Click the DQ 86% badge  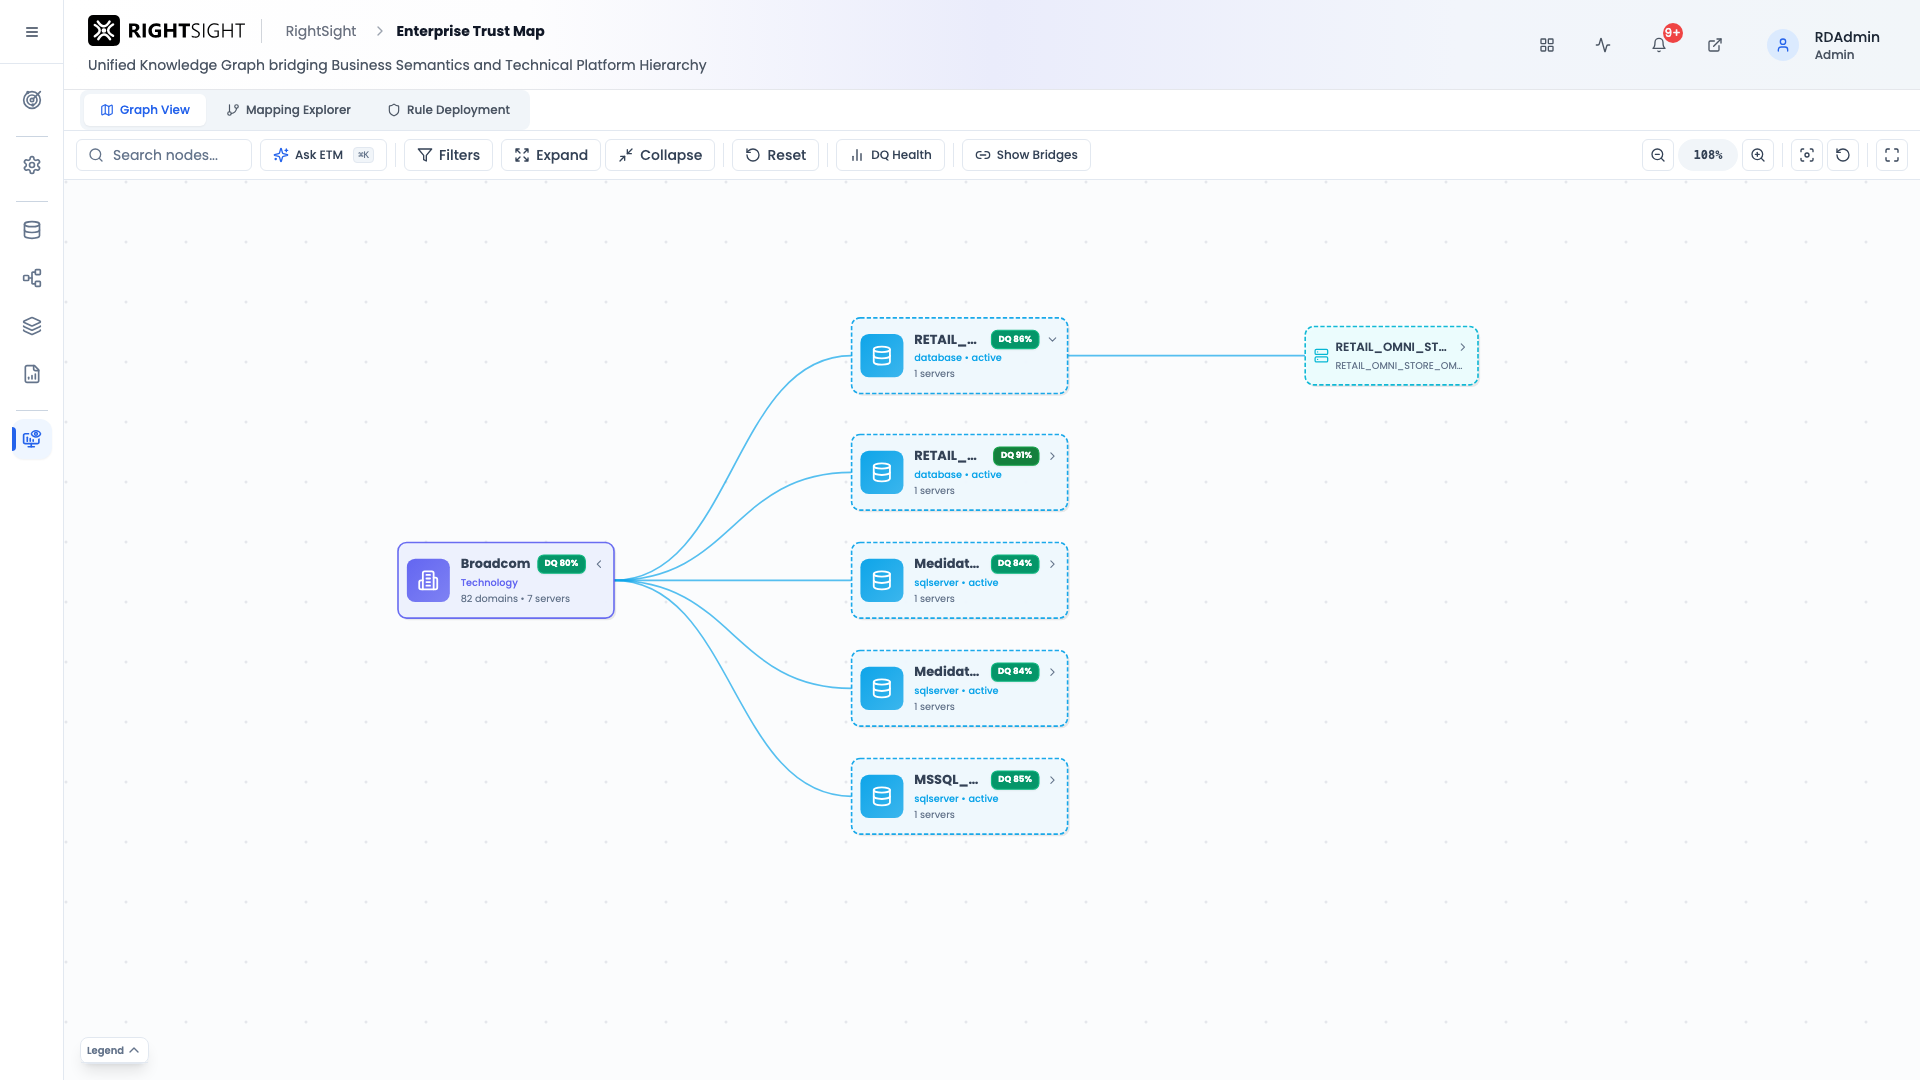1015,340
